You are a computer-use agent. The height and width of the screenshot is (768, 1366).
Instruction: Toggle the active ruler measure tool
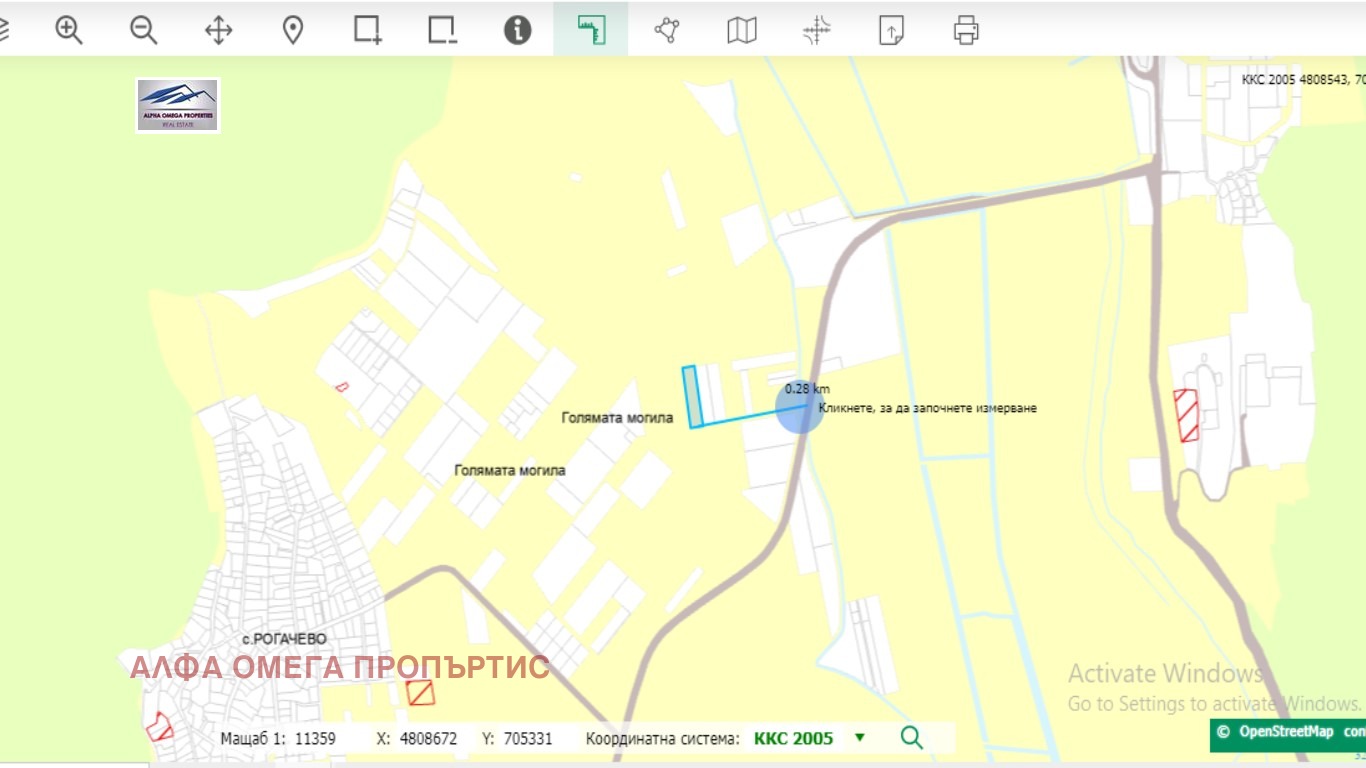[x=591, y=30]
